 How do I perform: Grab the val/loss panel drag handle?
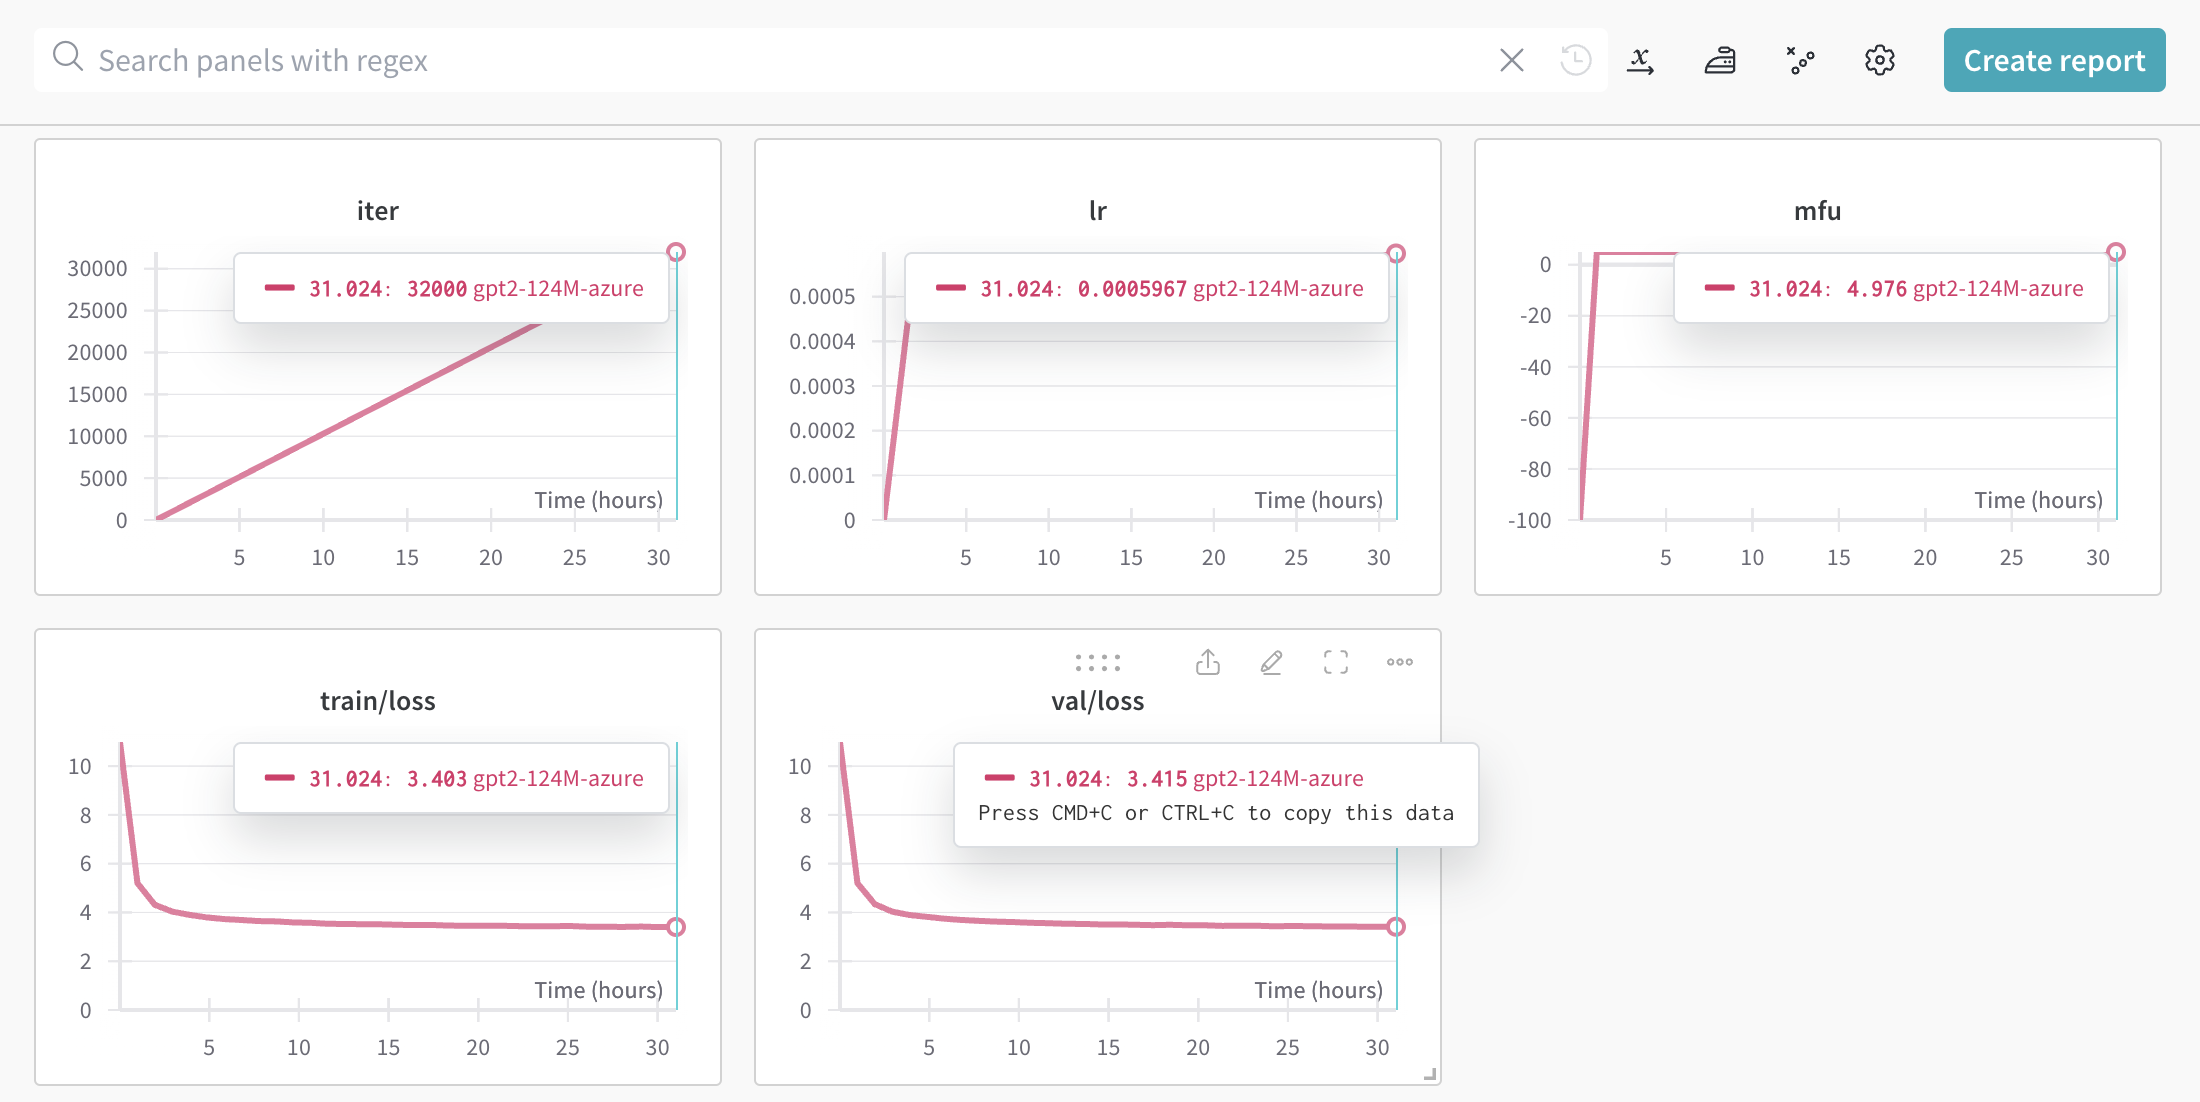click(1097, 662)
